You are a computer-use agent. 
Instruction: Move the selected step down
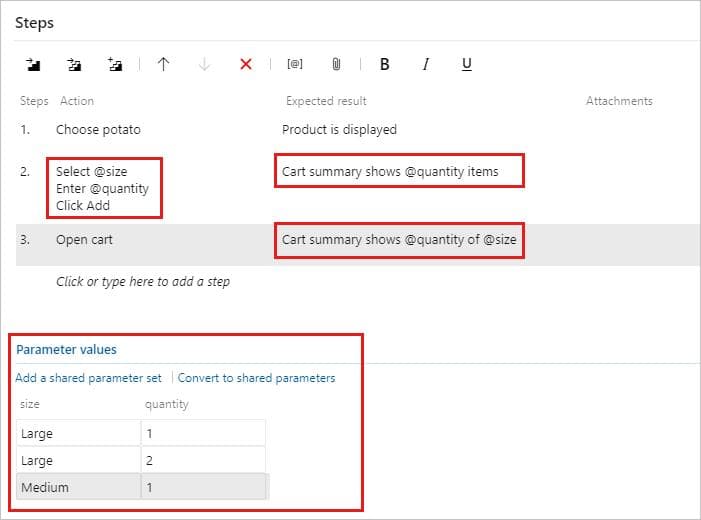204,64
